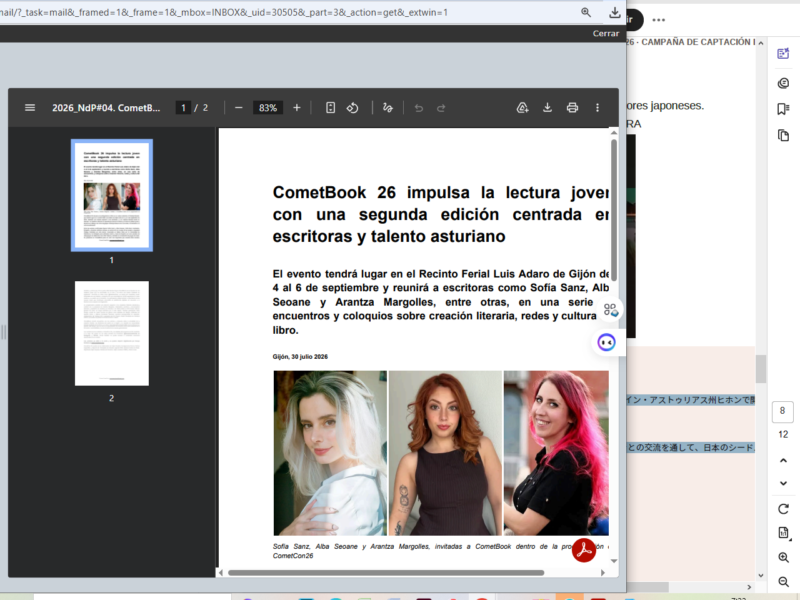Click the top purple note icon in right sidebar
Screen dimensions: 800x600
783,54
